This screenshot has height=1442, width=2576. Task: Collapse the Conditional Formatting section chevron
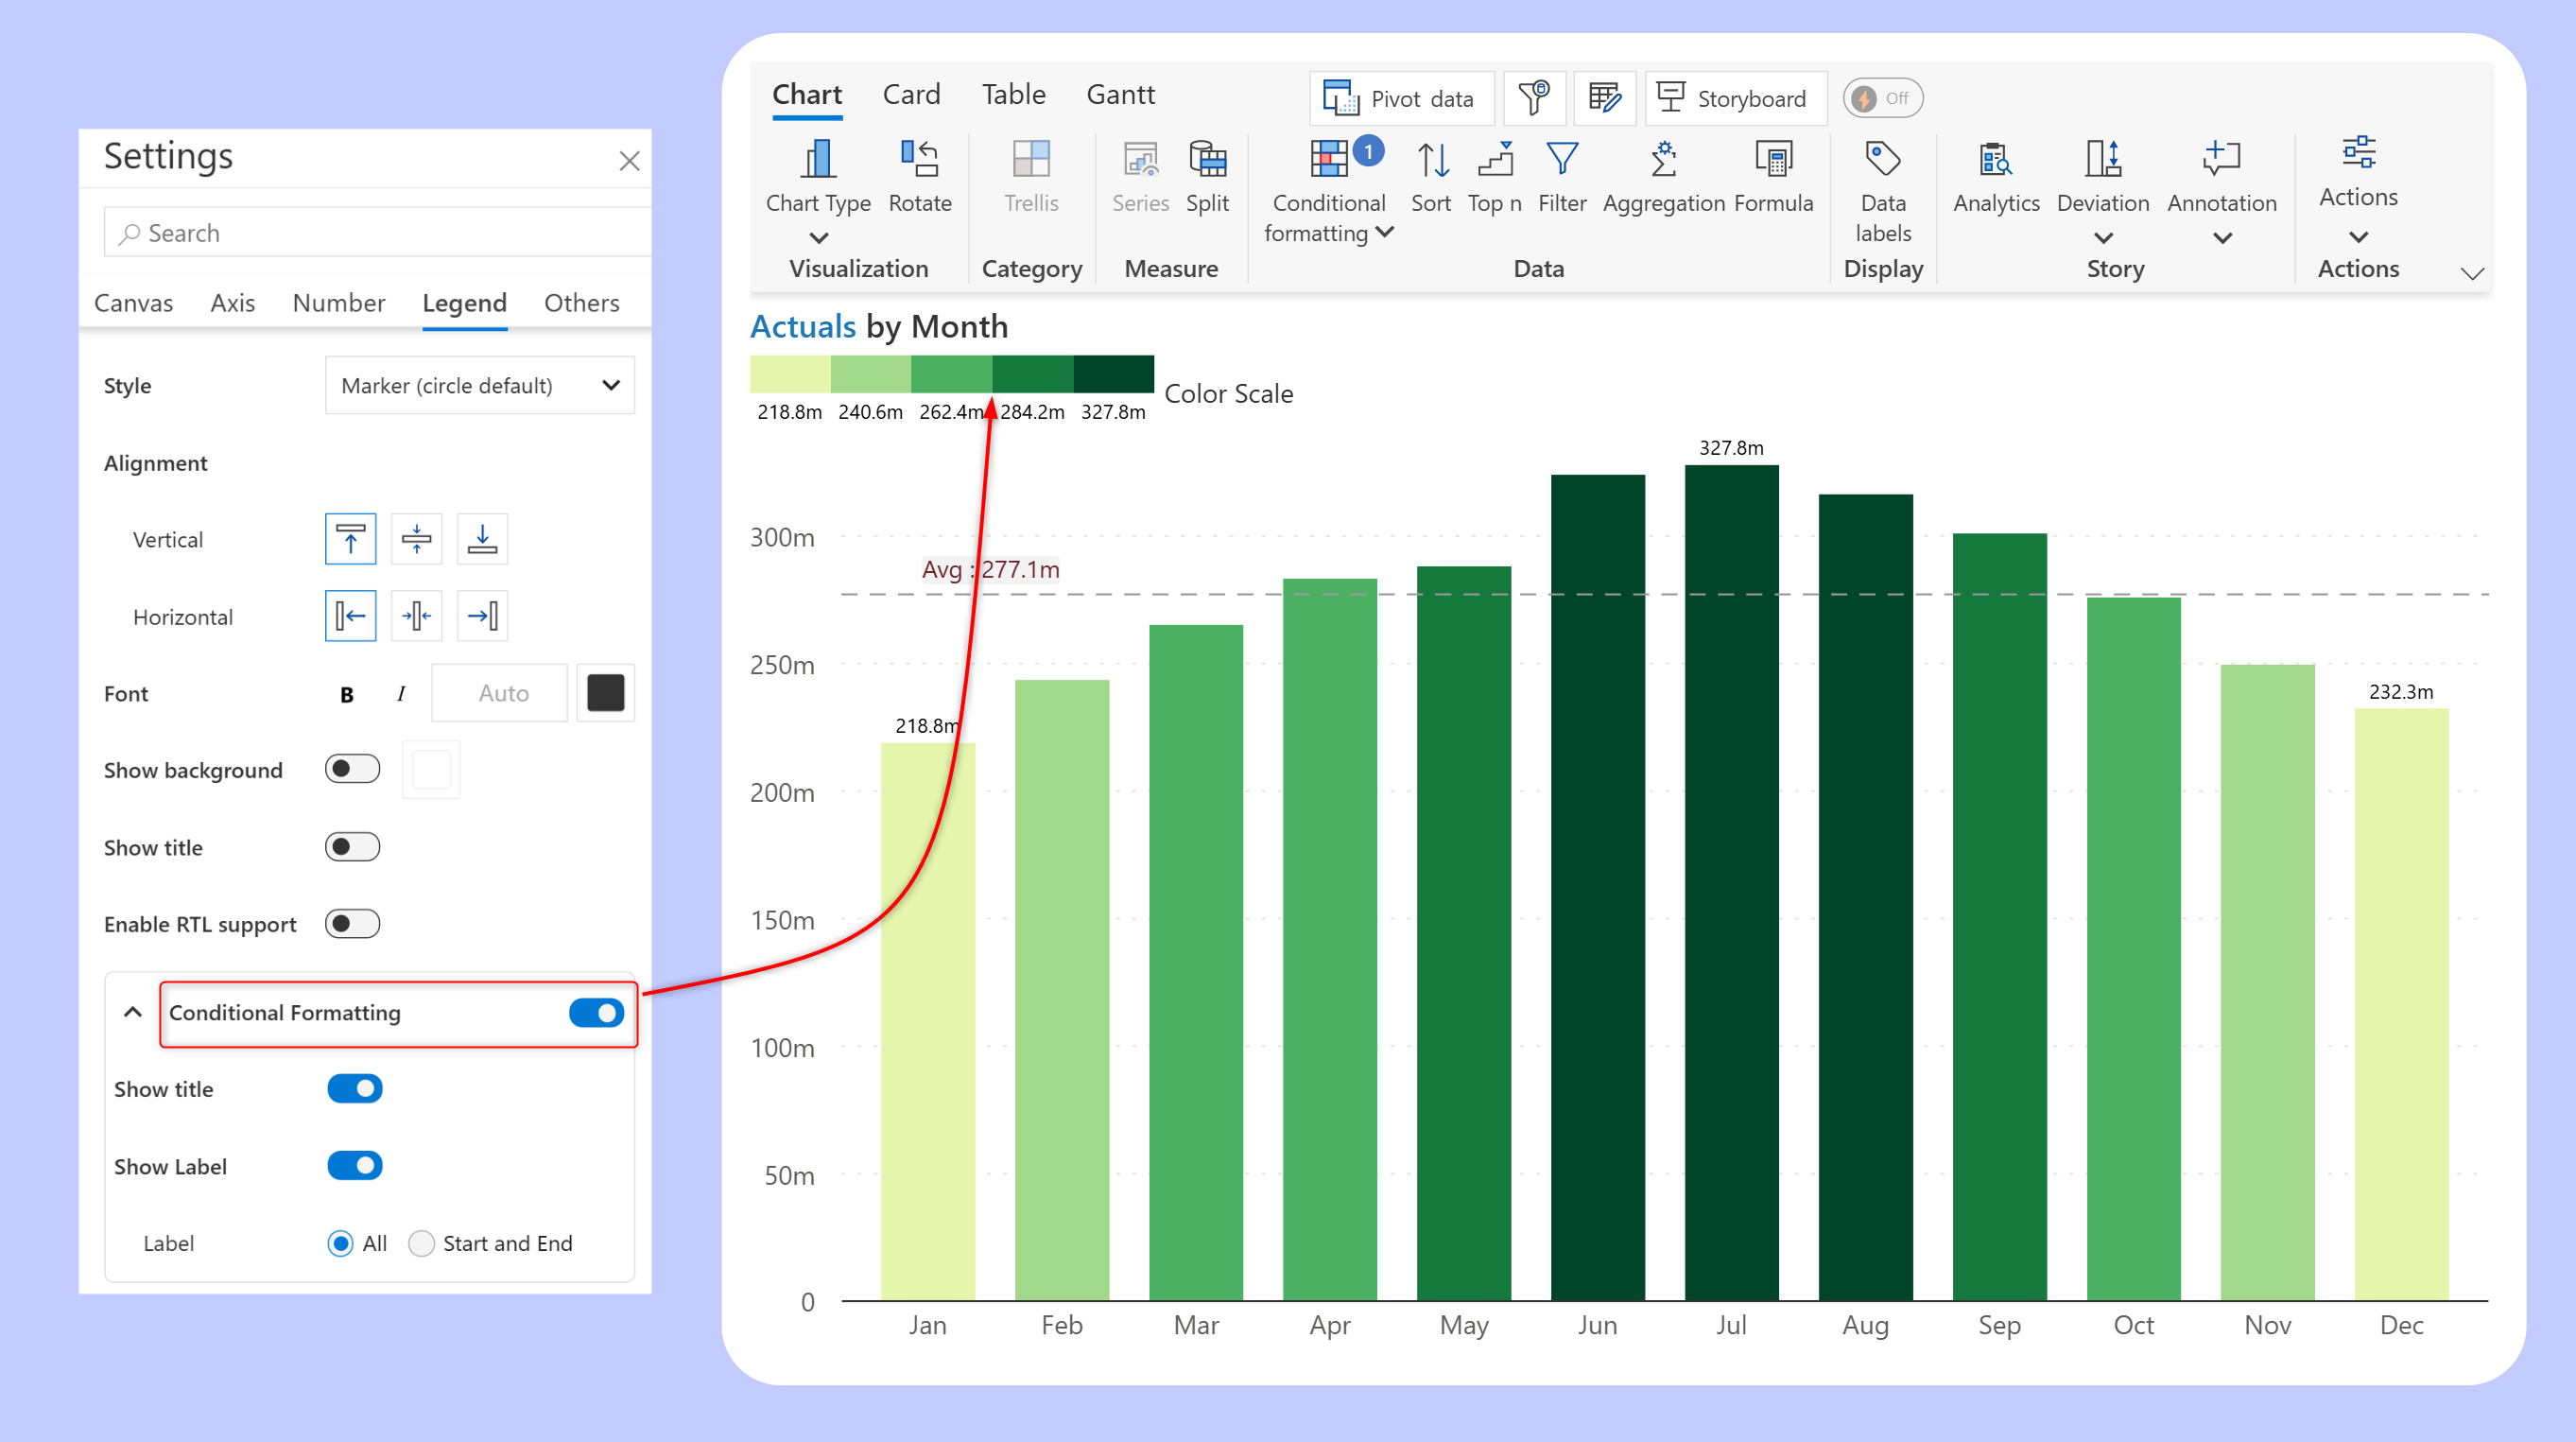point(132,1013)
